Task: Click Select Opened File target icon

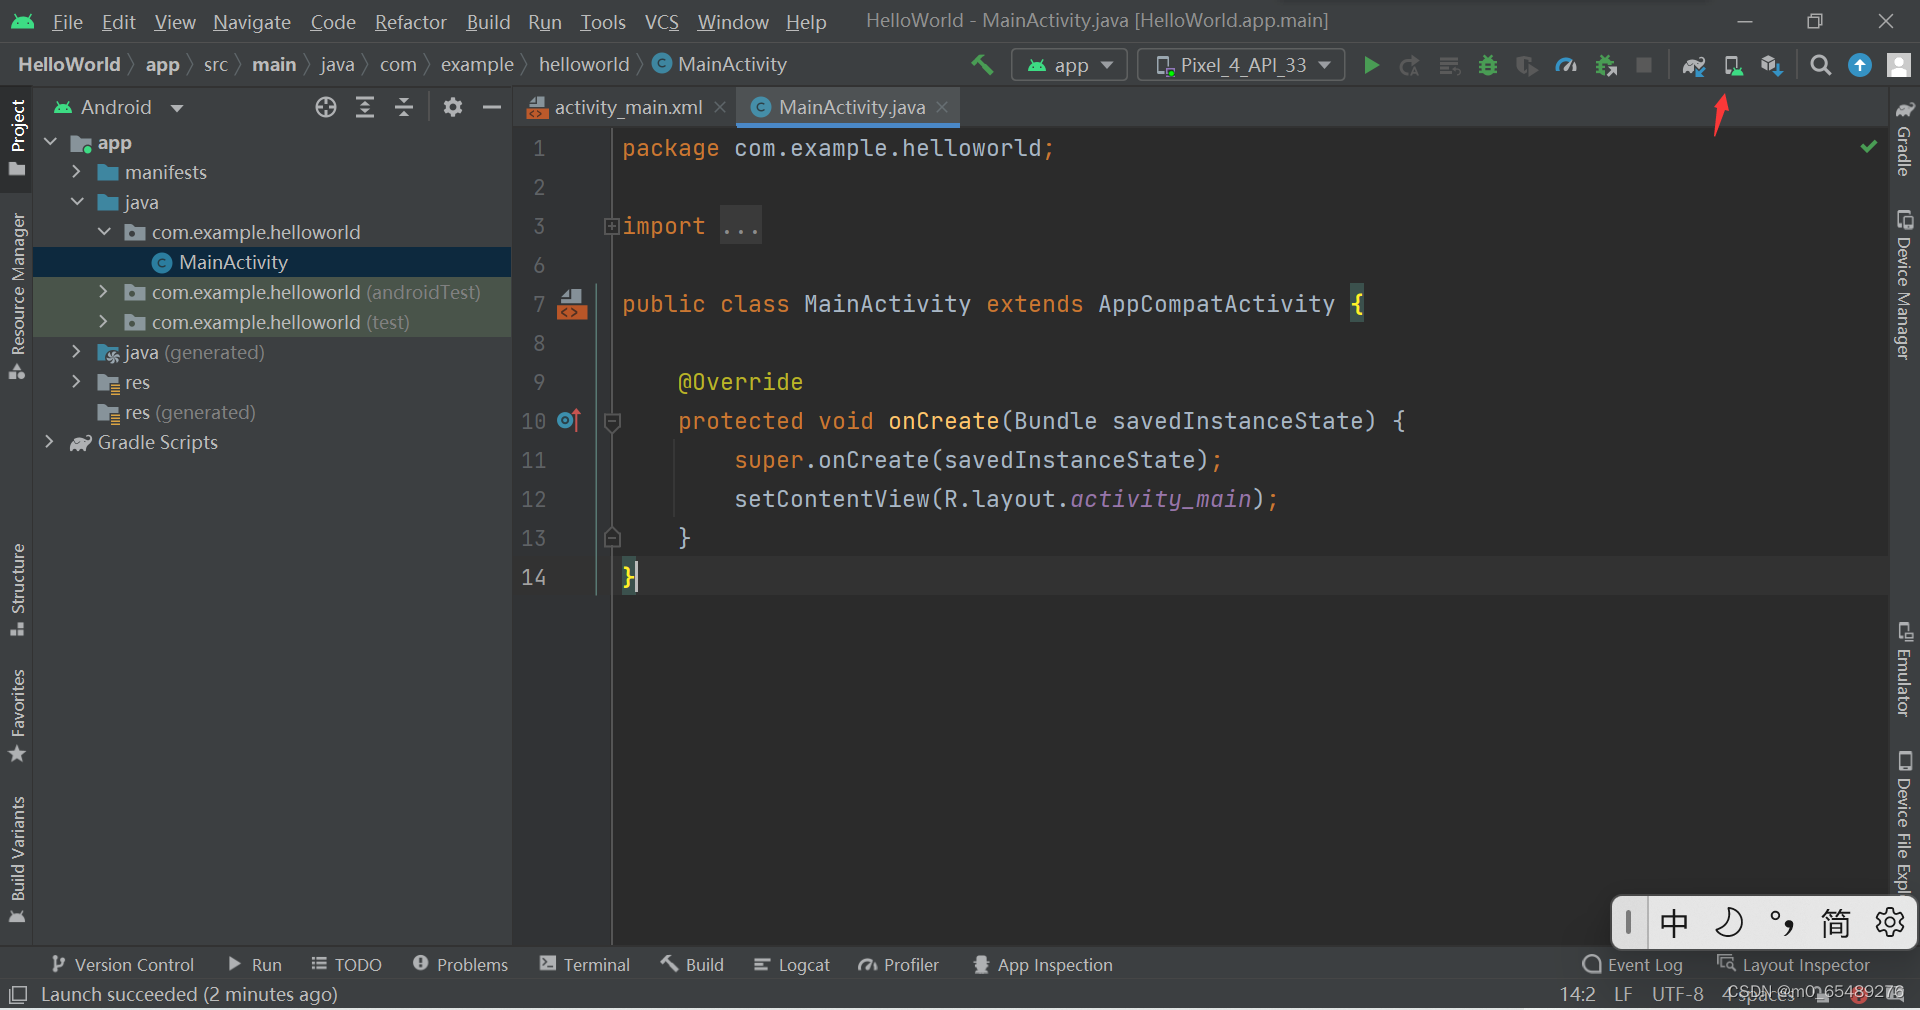Action: (x=326, y=107)
